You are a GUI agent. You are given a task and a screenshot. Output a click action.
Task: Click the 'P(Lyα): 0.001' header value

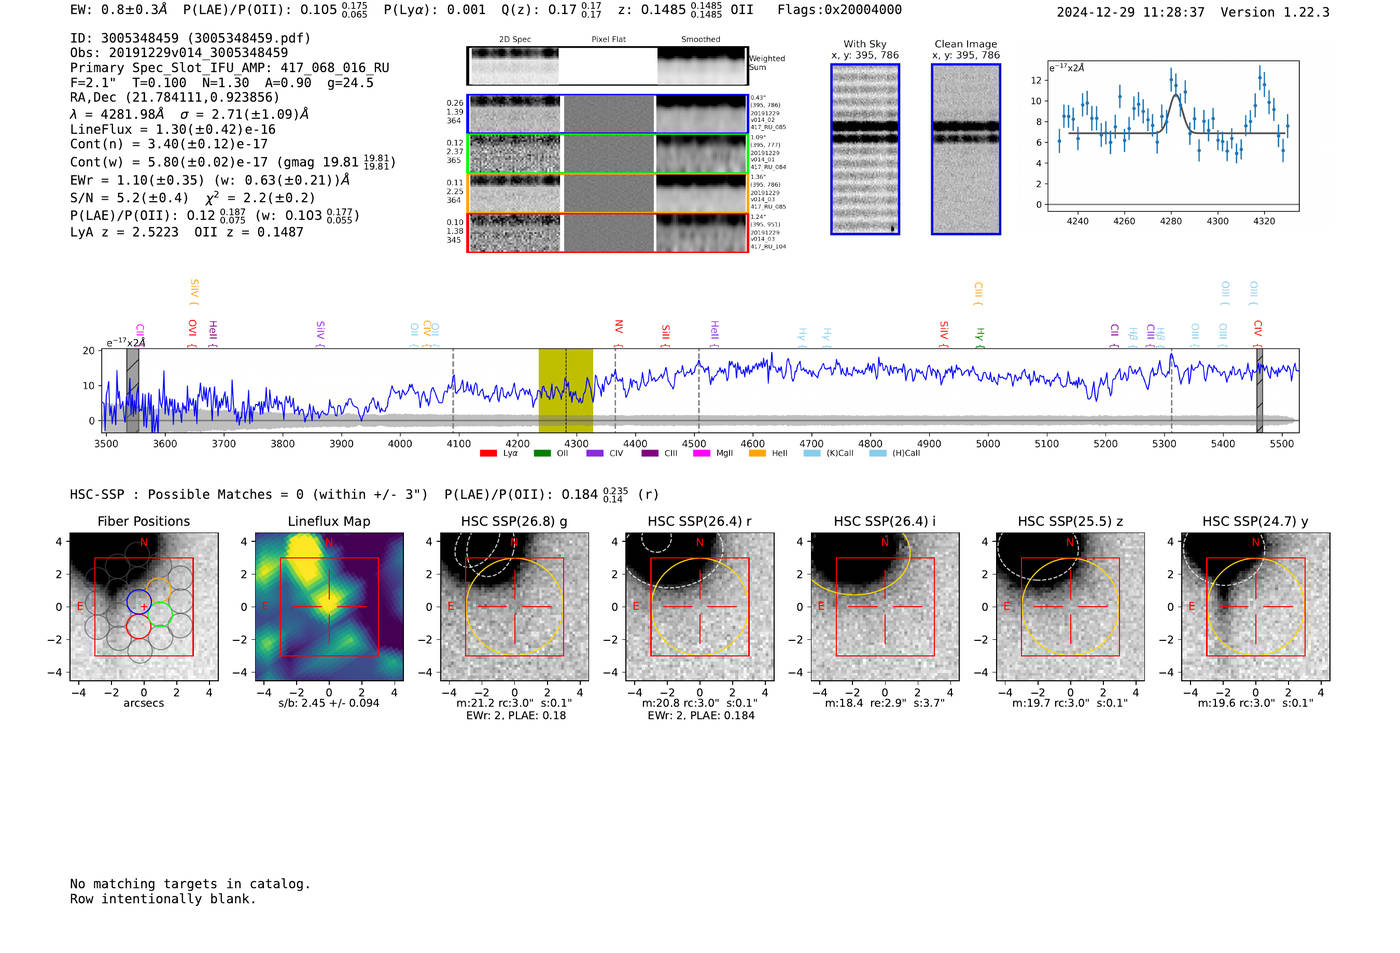(435, 10)
